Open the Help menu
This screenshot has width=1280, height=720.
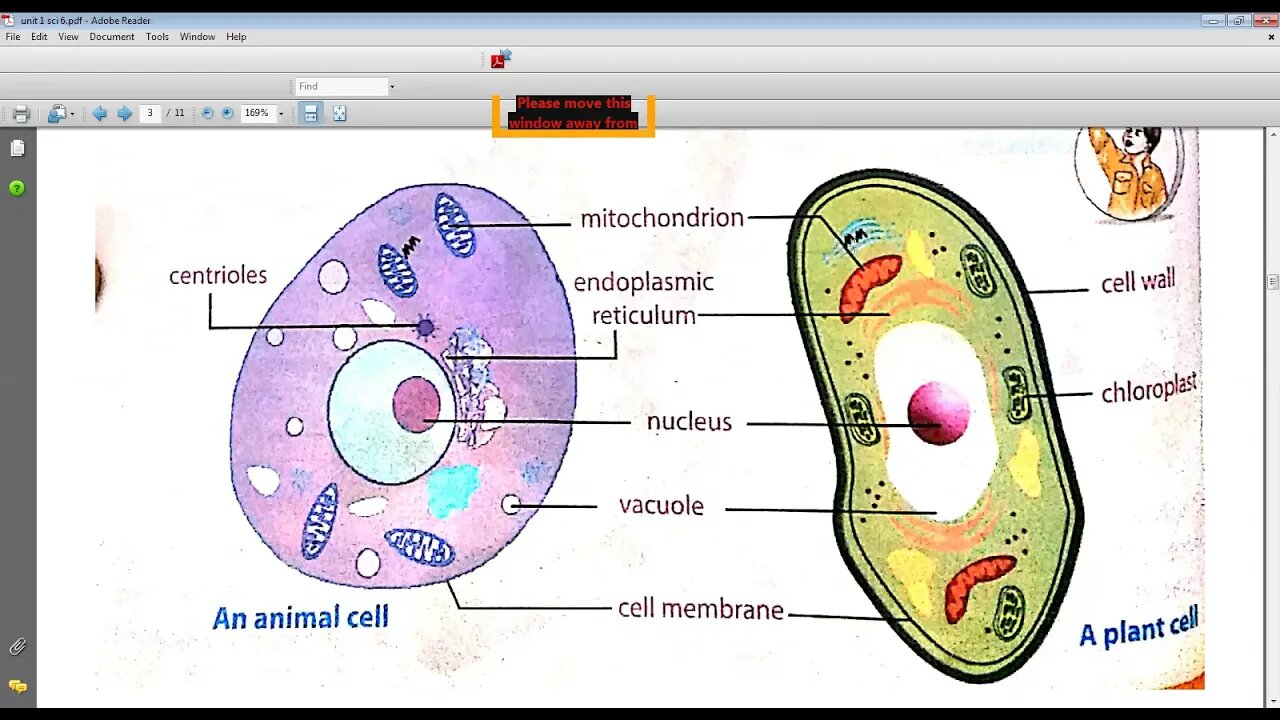pos(236,37)
